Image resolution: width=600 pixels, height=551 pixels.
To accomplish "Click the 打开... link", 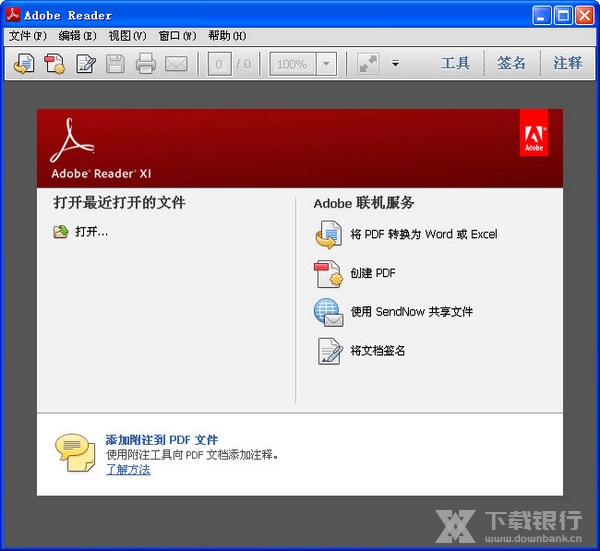I will pos(91,231).
